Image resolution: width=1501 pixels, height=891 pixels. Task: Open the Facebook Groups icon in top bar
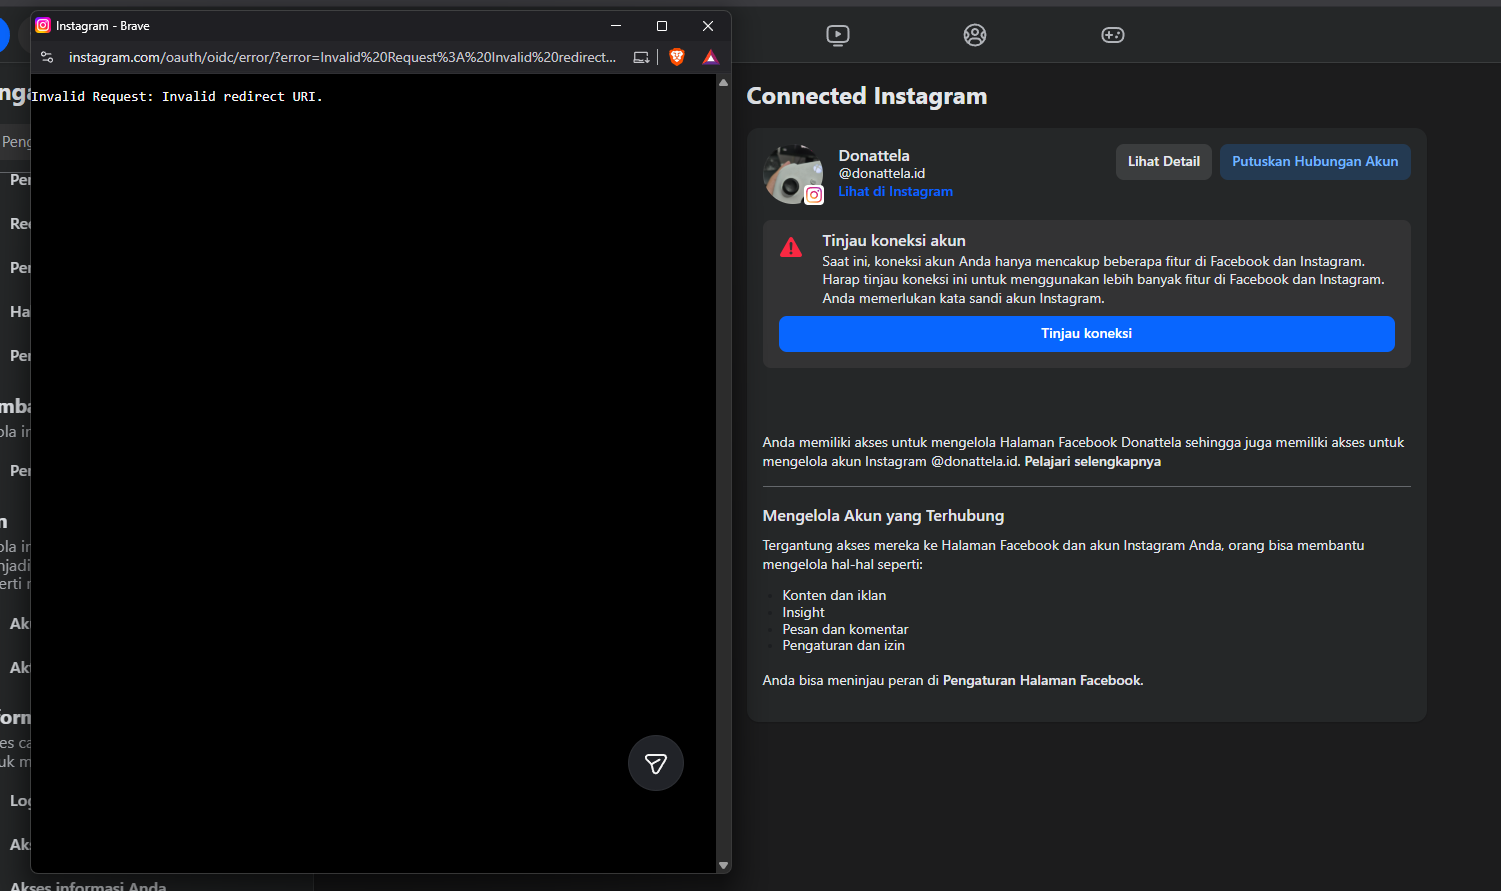pyautogui.click(x=975, y=35)
